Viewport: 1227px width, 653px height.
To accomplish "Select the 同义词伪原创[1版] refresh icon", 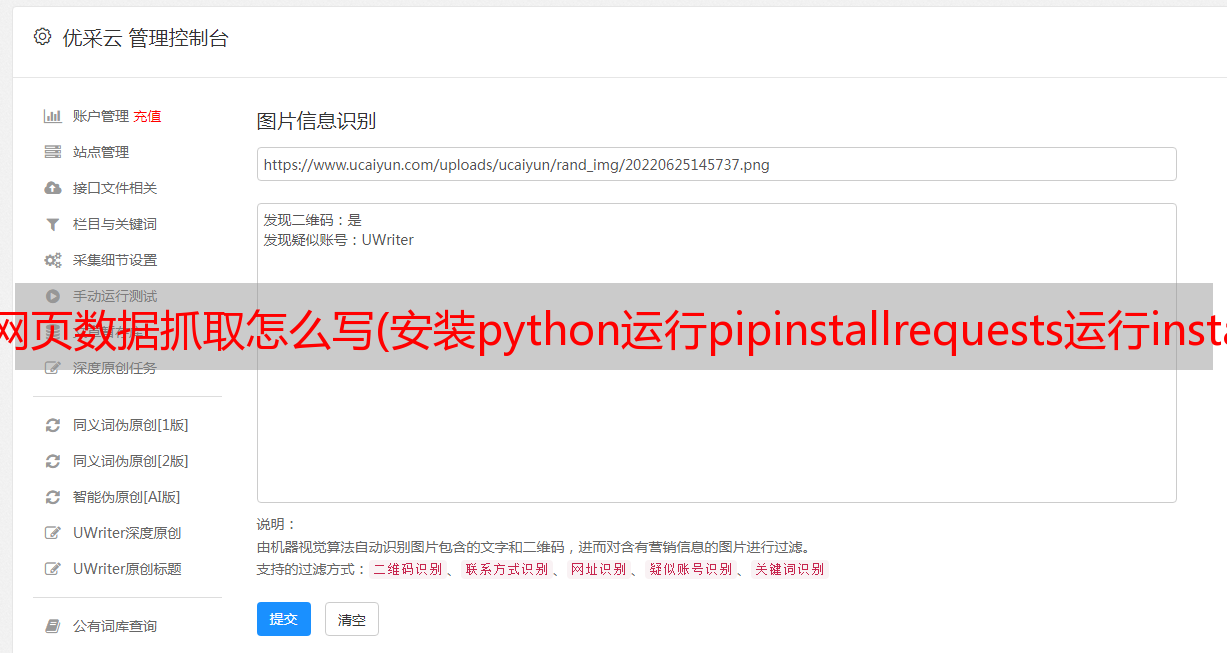I will coord(53,425).
